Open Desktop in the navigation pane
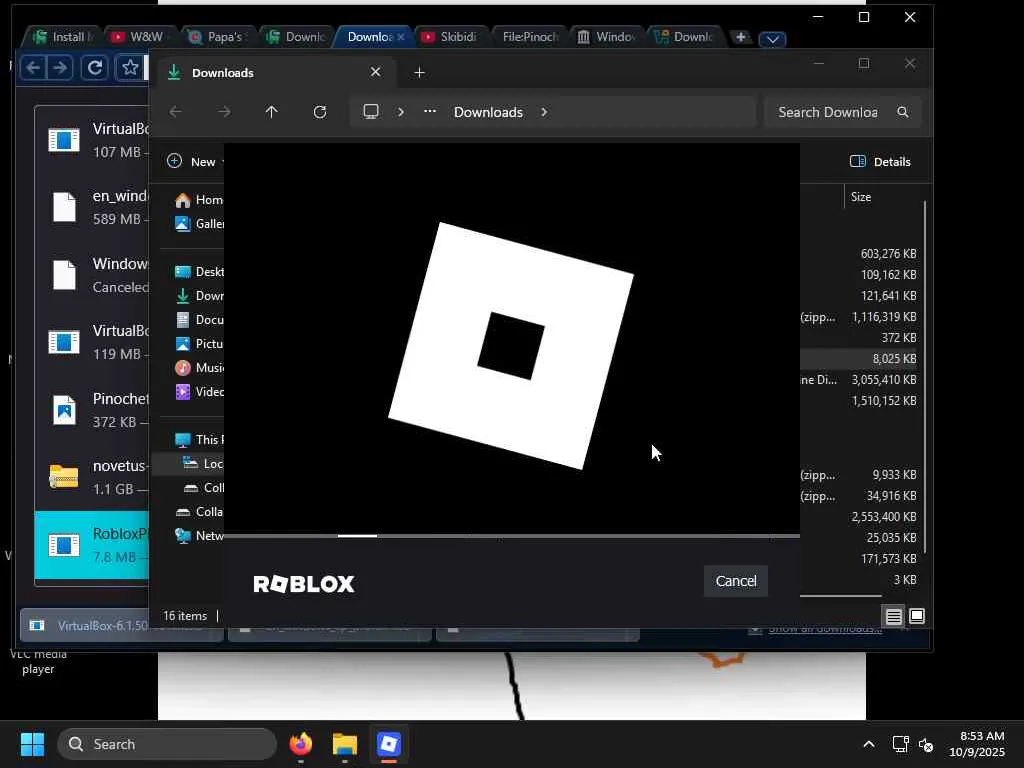 coord(199,272)
